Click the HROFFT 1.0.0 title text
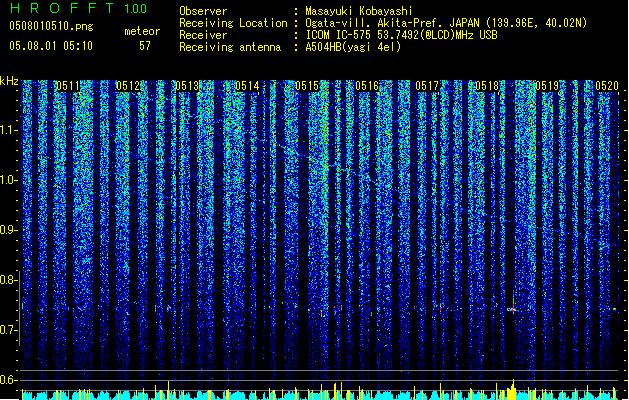 coord(79,8)
